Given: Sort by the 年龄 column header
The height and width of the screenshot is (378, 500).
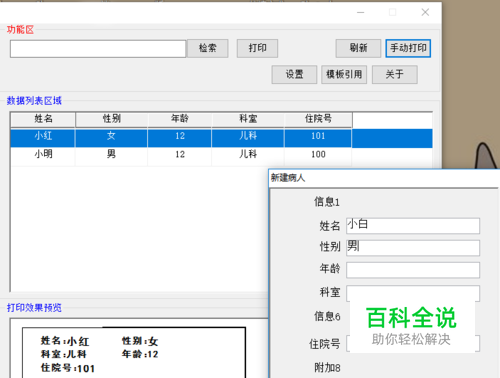Looking at the screenshot, I should pos(180,119).
